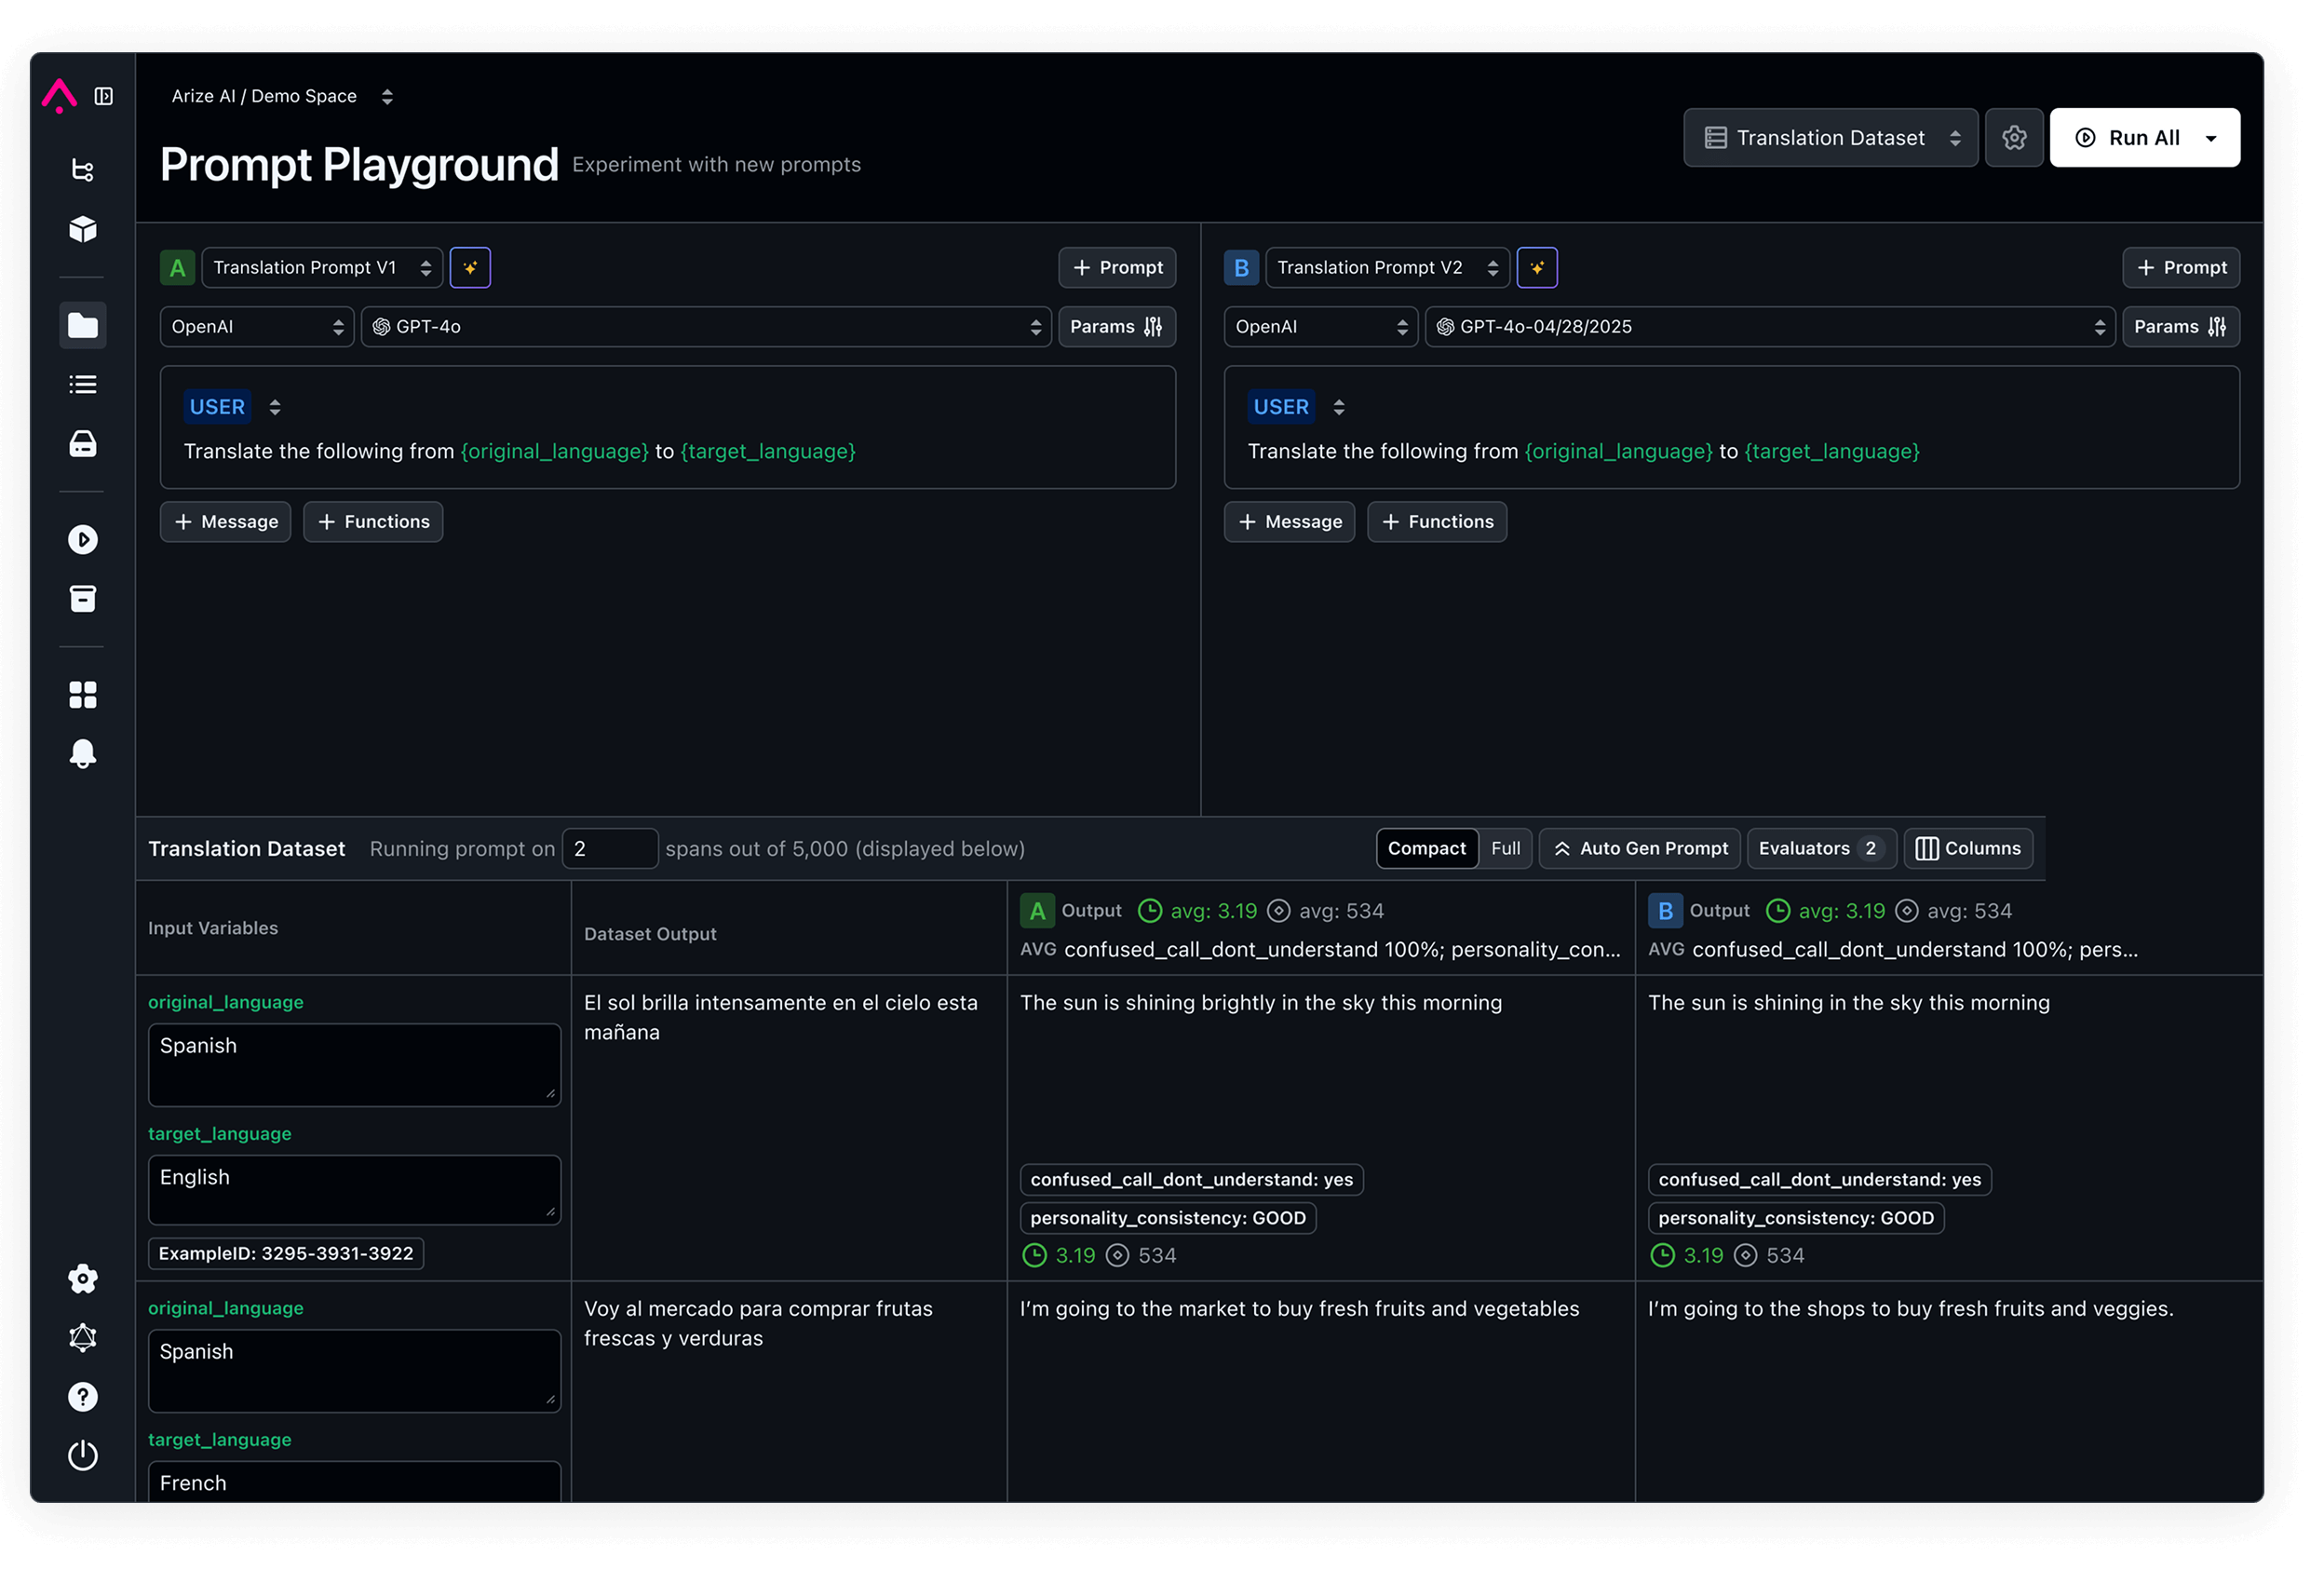
Task: Click the sparkle optimize icon for prompt B
Action: 1537,268
